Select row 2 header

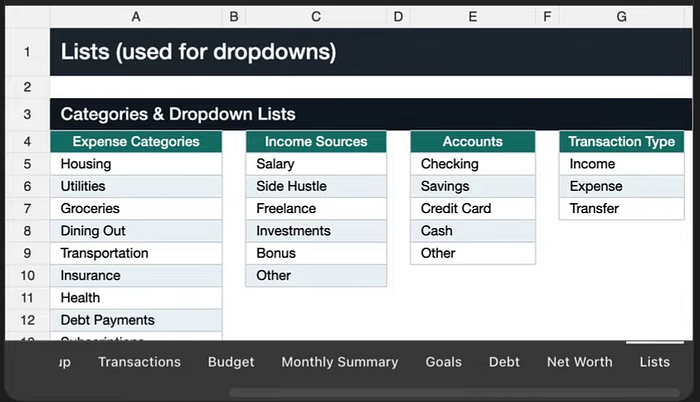click(27, 87)
